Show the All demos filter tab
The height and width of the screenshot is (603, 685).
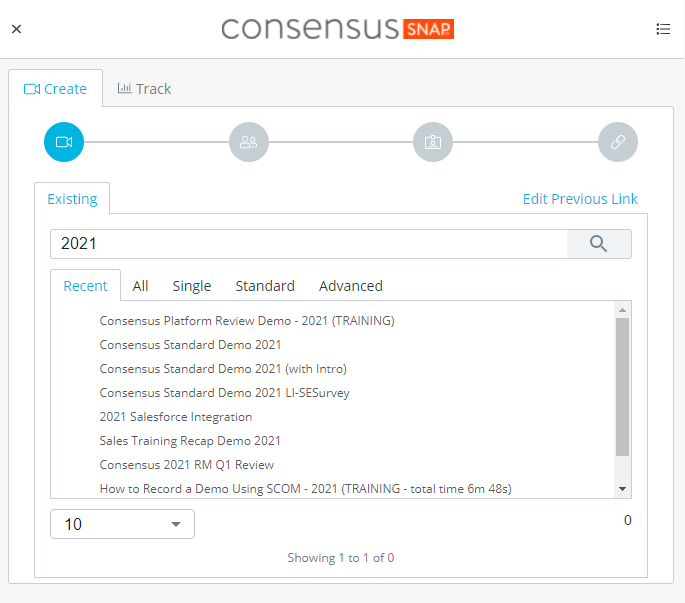click(x=140, y=286)
